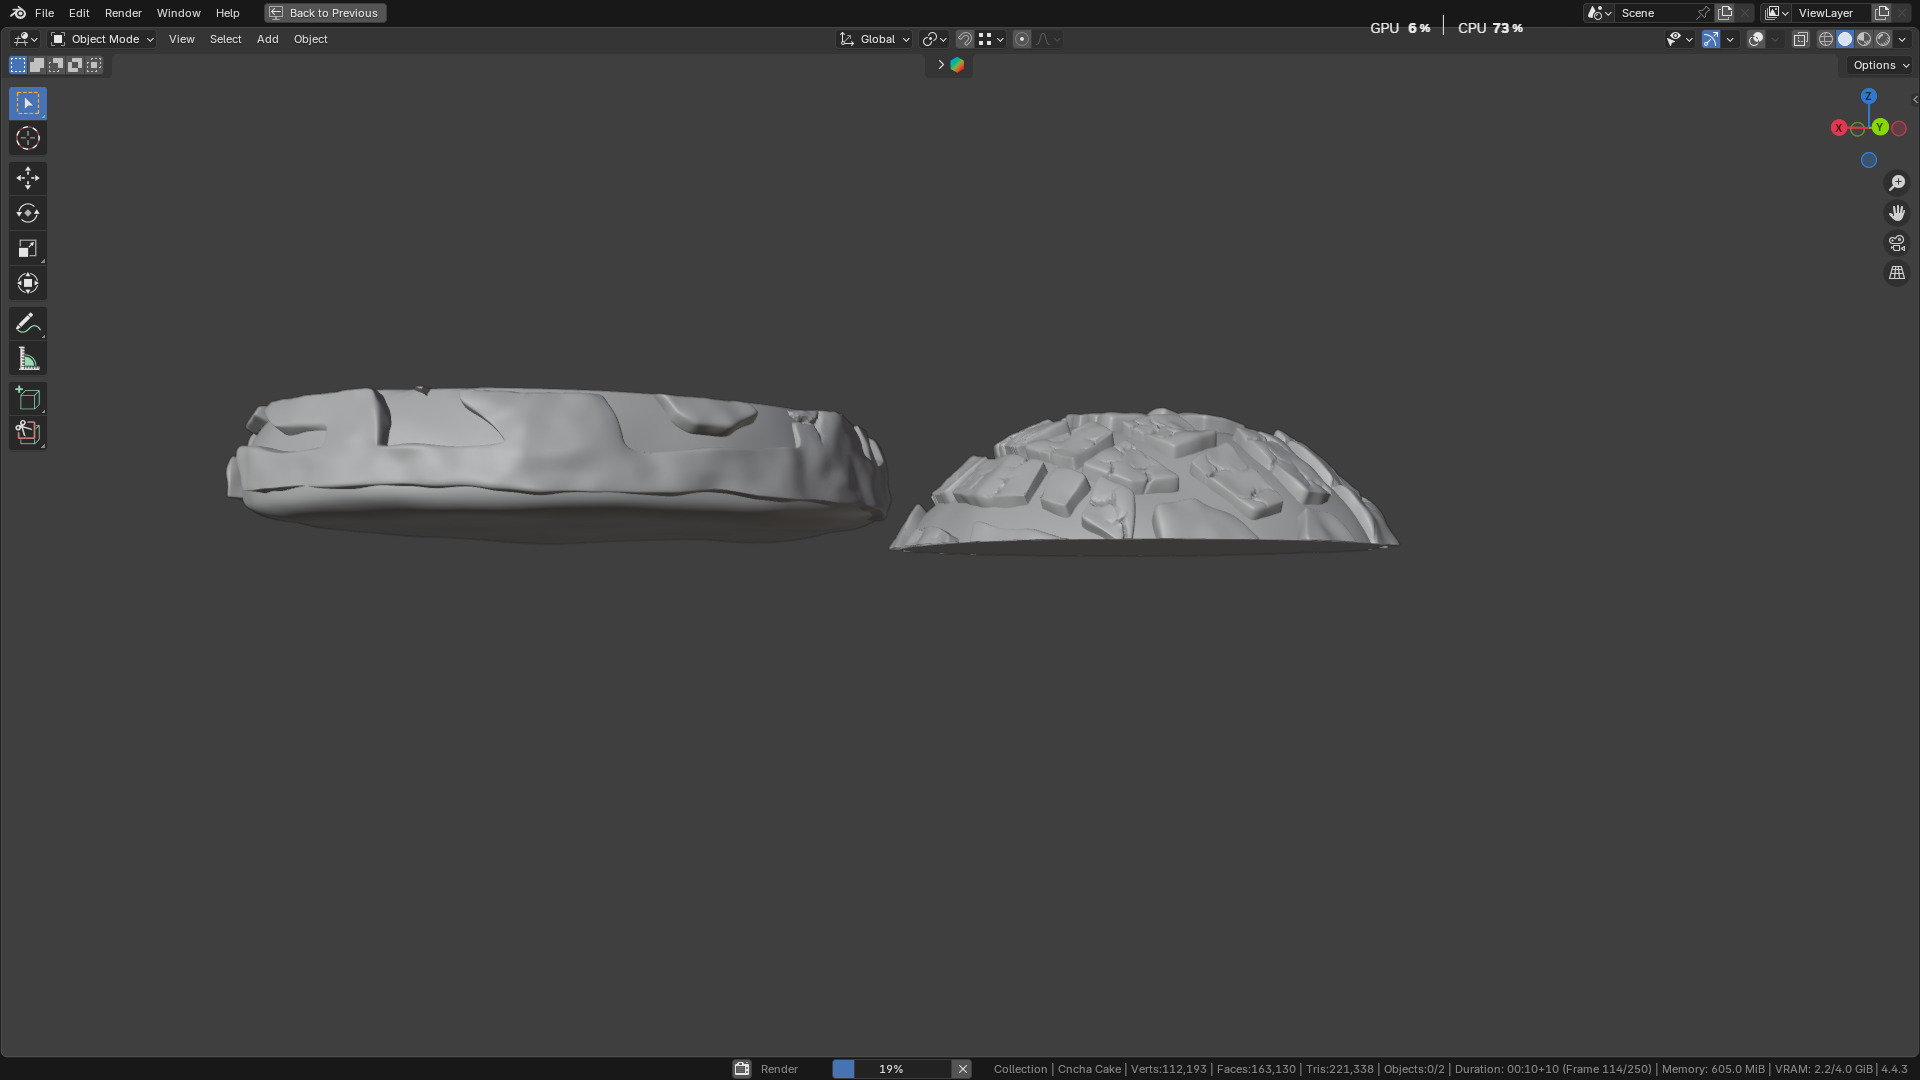1920x1080 pixels.
Task: Open the File menu
Action: pyautogui.click(x=44, y=13)
